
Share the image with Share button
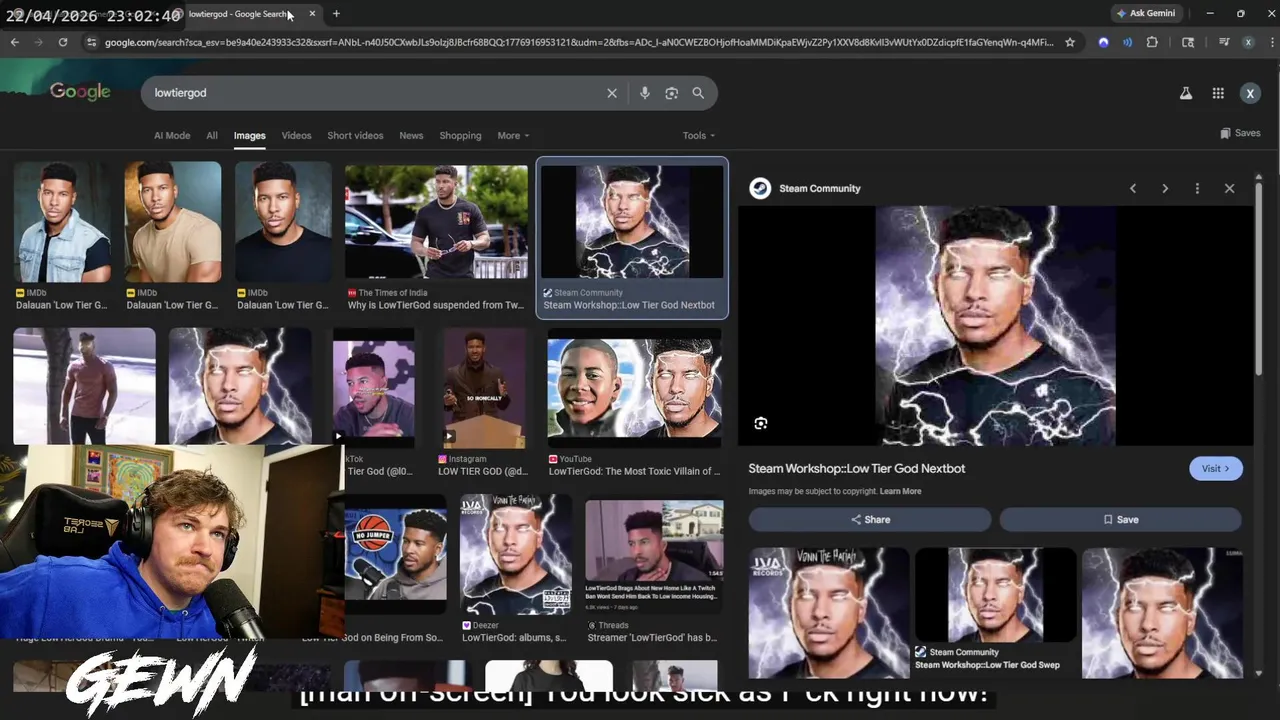click(870, 519)
